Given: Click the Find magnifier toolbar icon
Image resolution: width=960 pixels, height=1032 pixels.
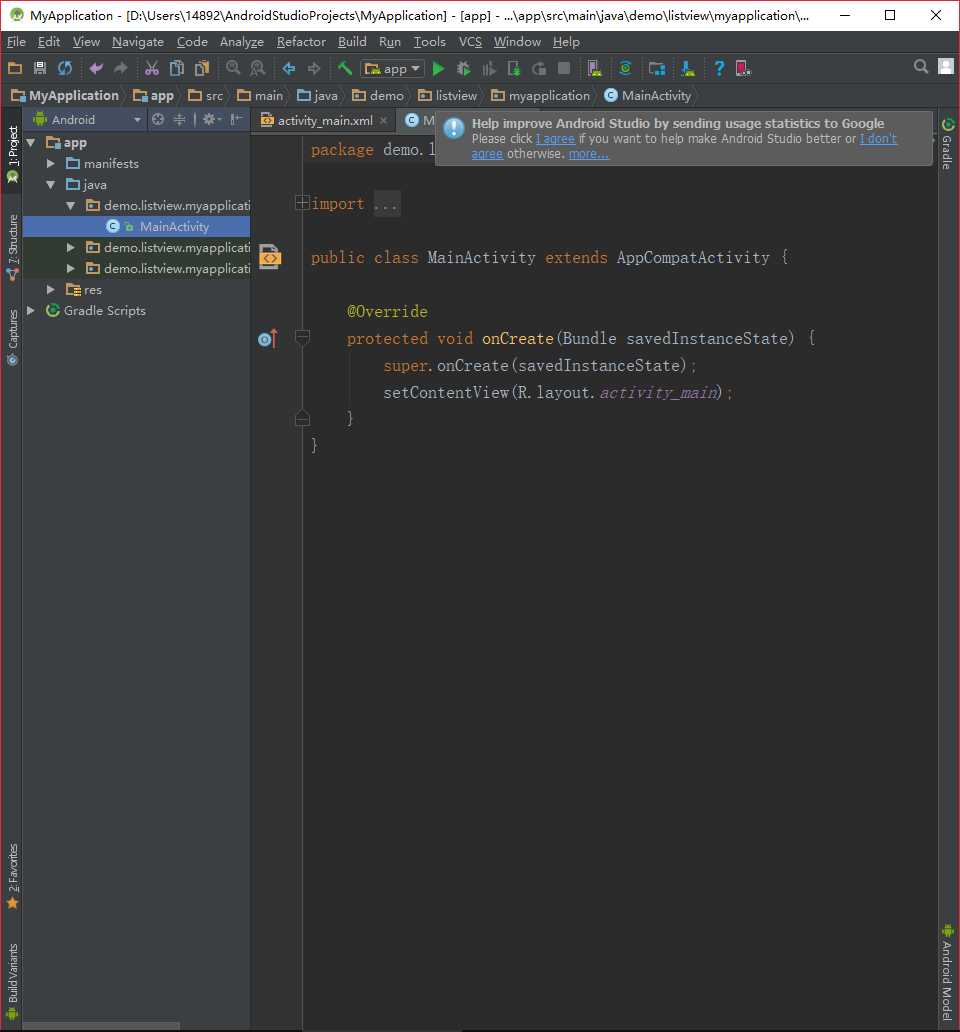Looking at the screenshot, I should click(233, 68).
